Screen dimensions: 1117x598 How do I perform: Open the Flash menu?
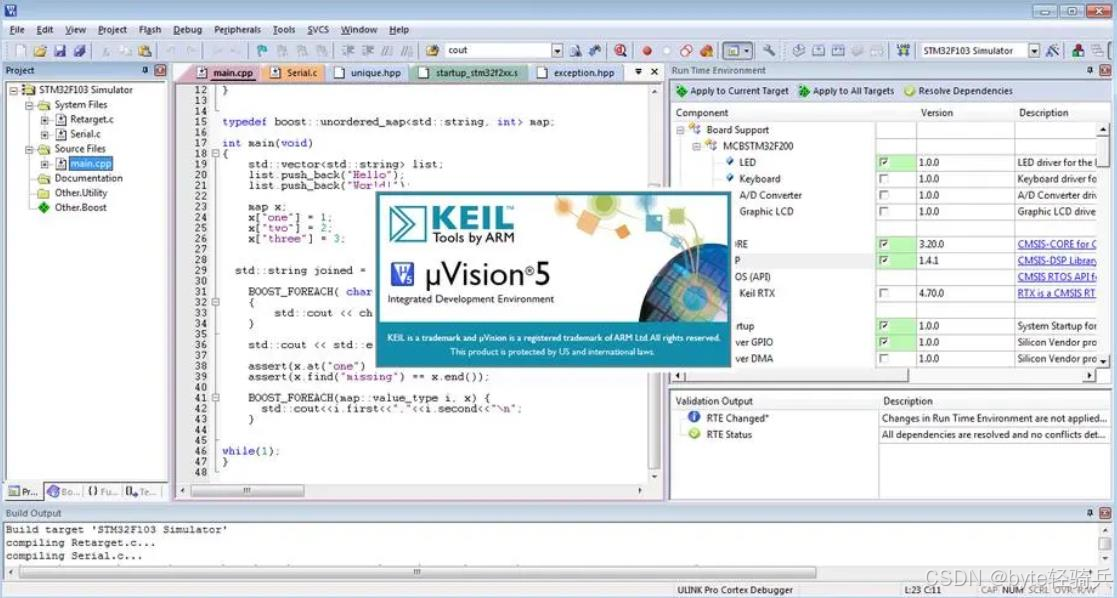click(150, 30)
